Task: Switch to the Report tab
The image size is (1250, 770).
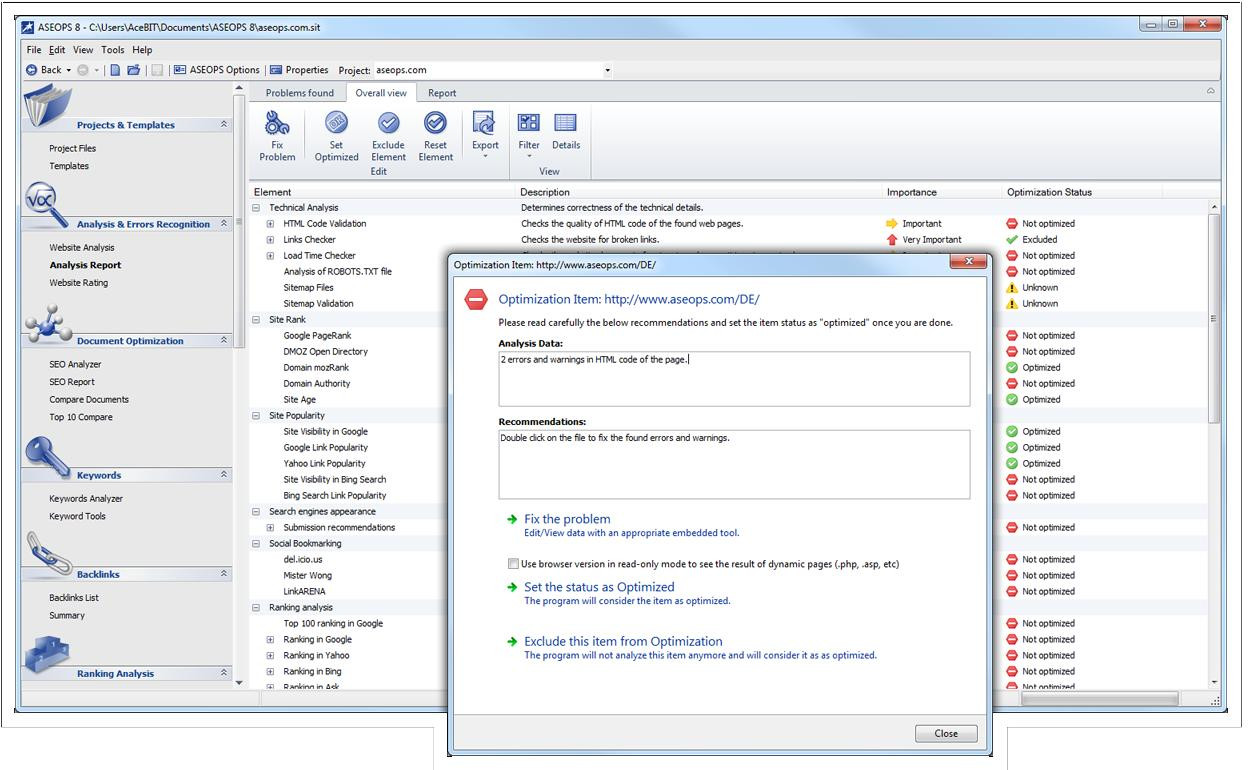Action: pyautogui.click(x=442, y=93)
